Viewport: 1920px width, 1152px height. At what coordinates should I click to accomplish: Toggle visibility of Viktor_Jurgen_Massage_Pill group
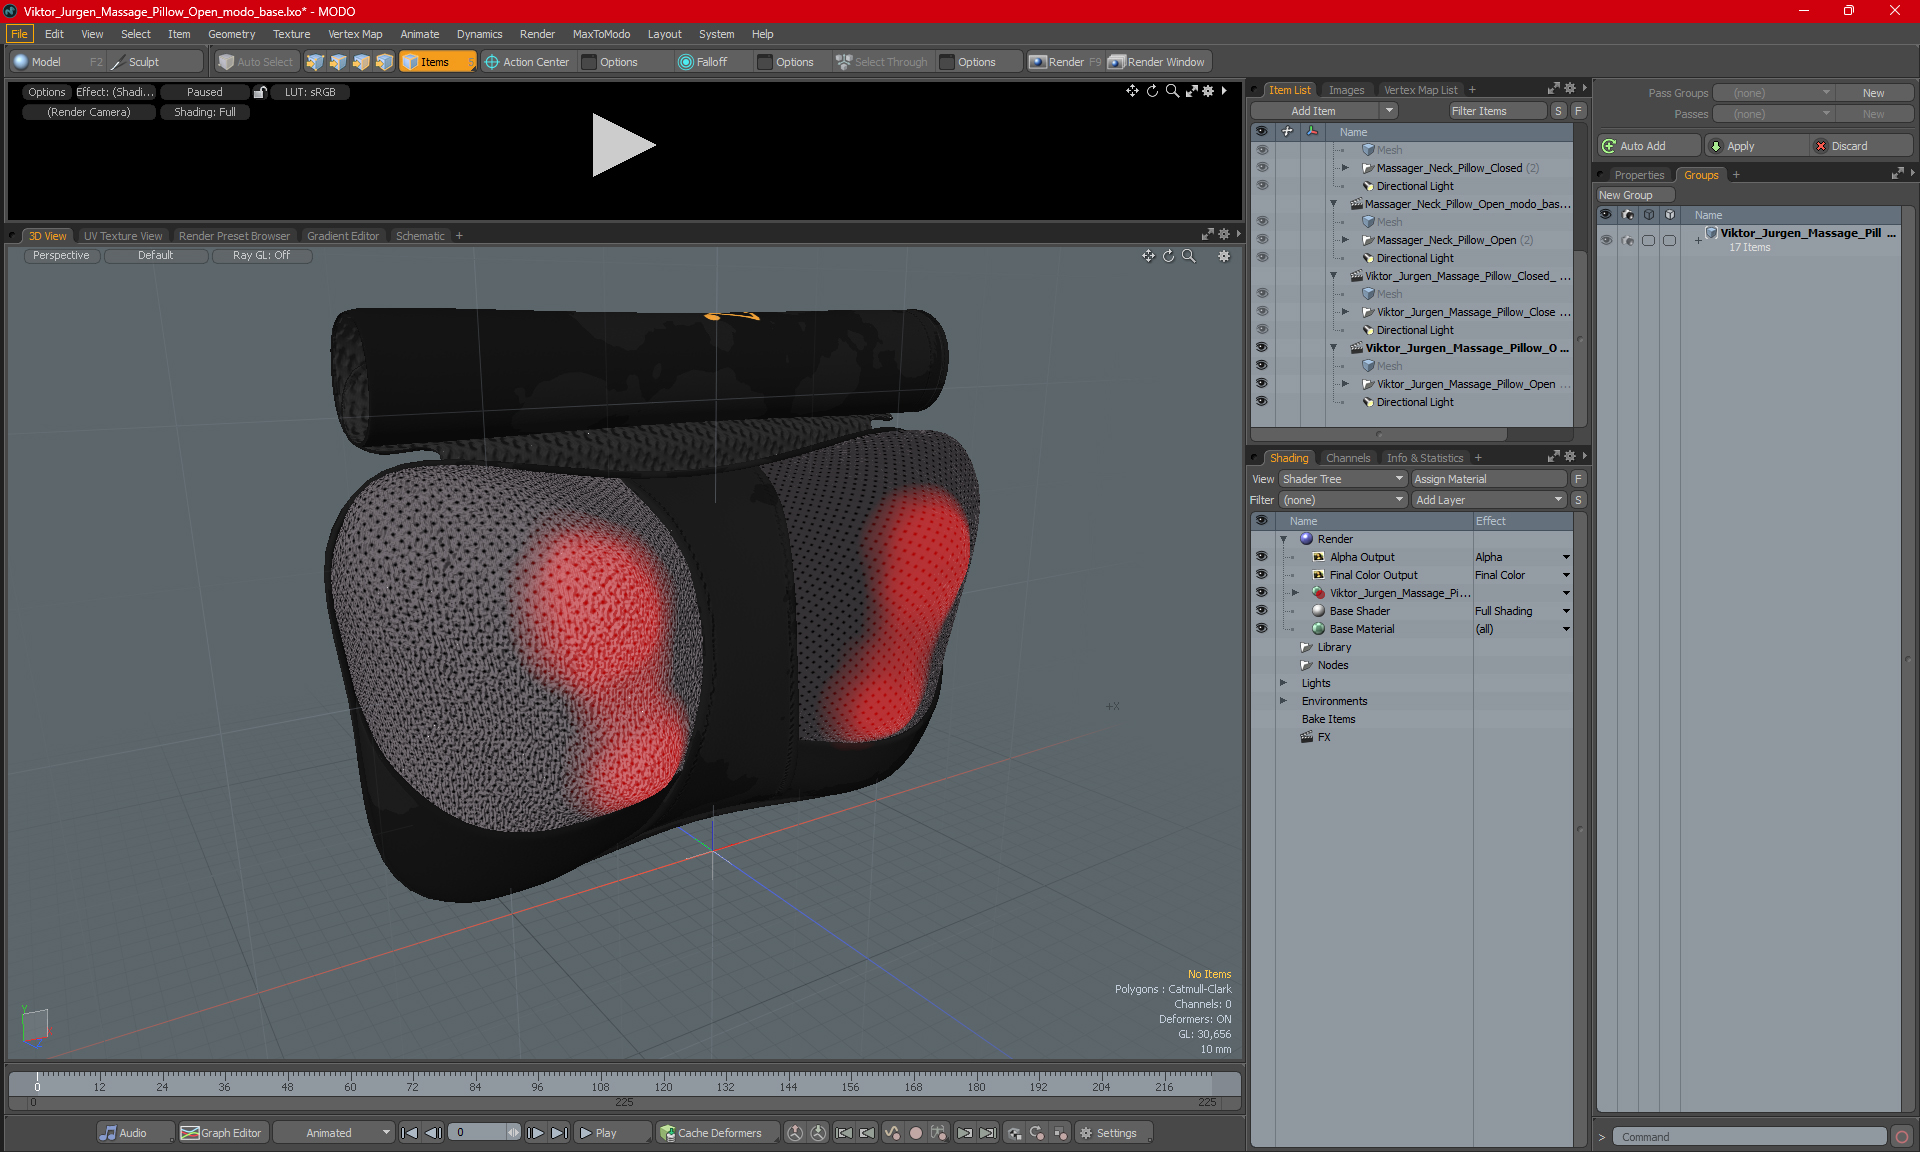pyautogui.click(x=1606, y=240)
